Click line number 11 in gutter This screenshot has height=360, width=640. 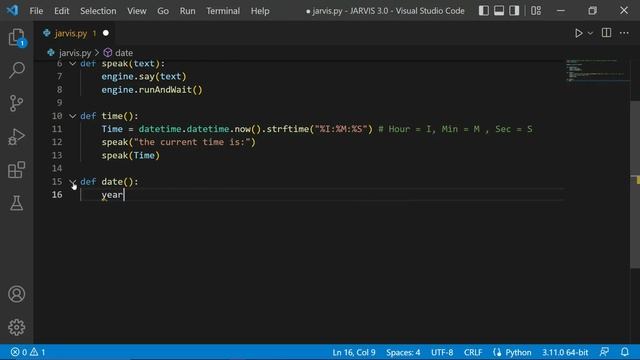tap(57, 129)
